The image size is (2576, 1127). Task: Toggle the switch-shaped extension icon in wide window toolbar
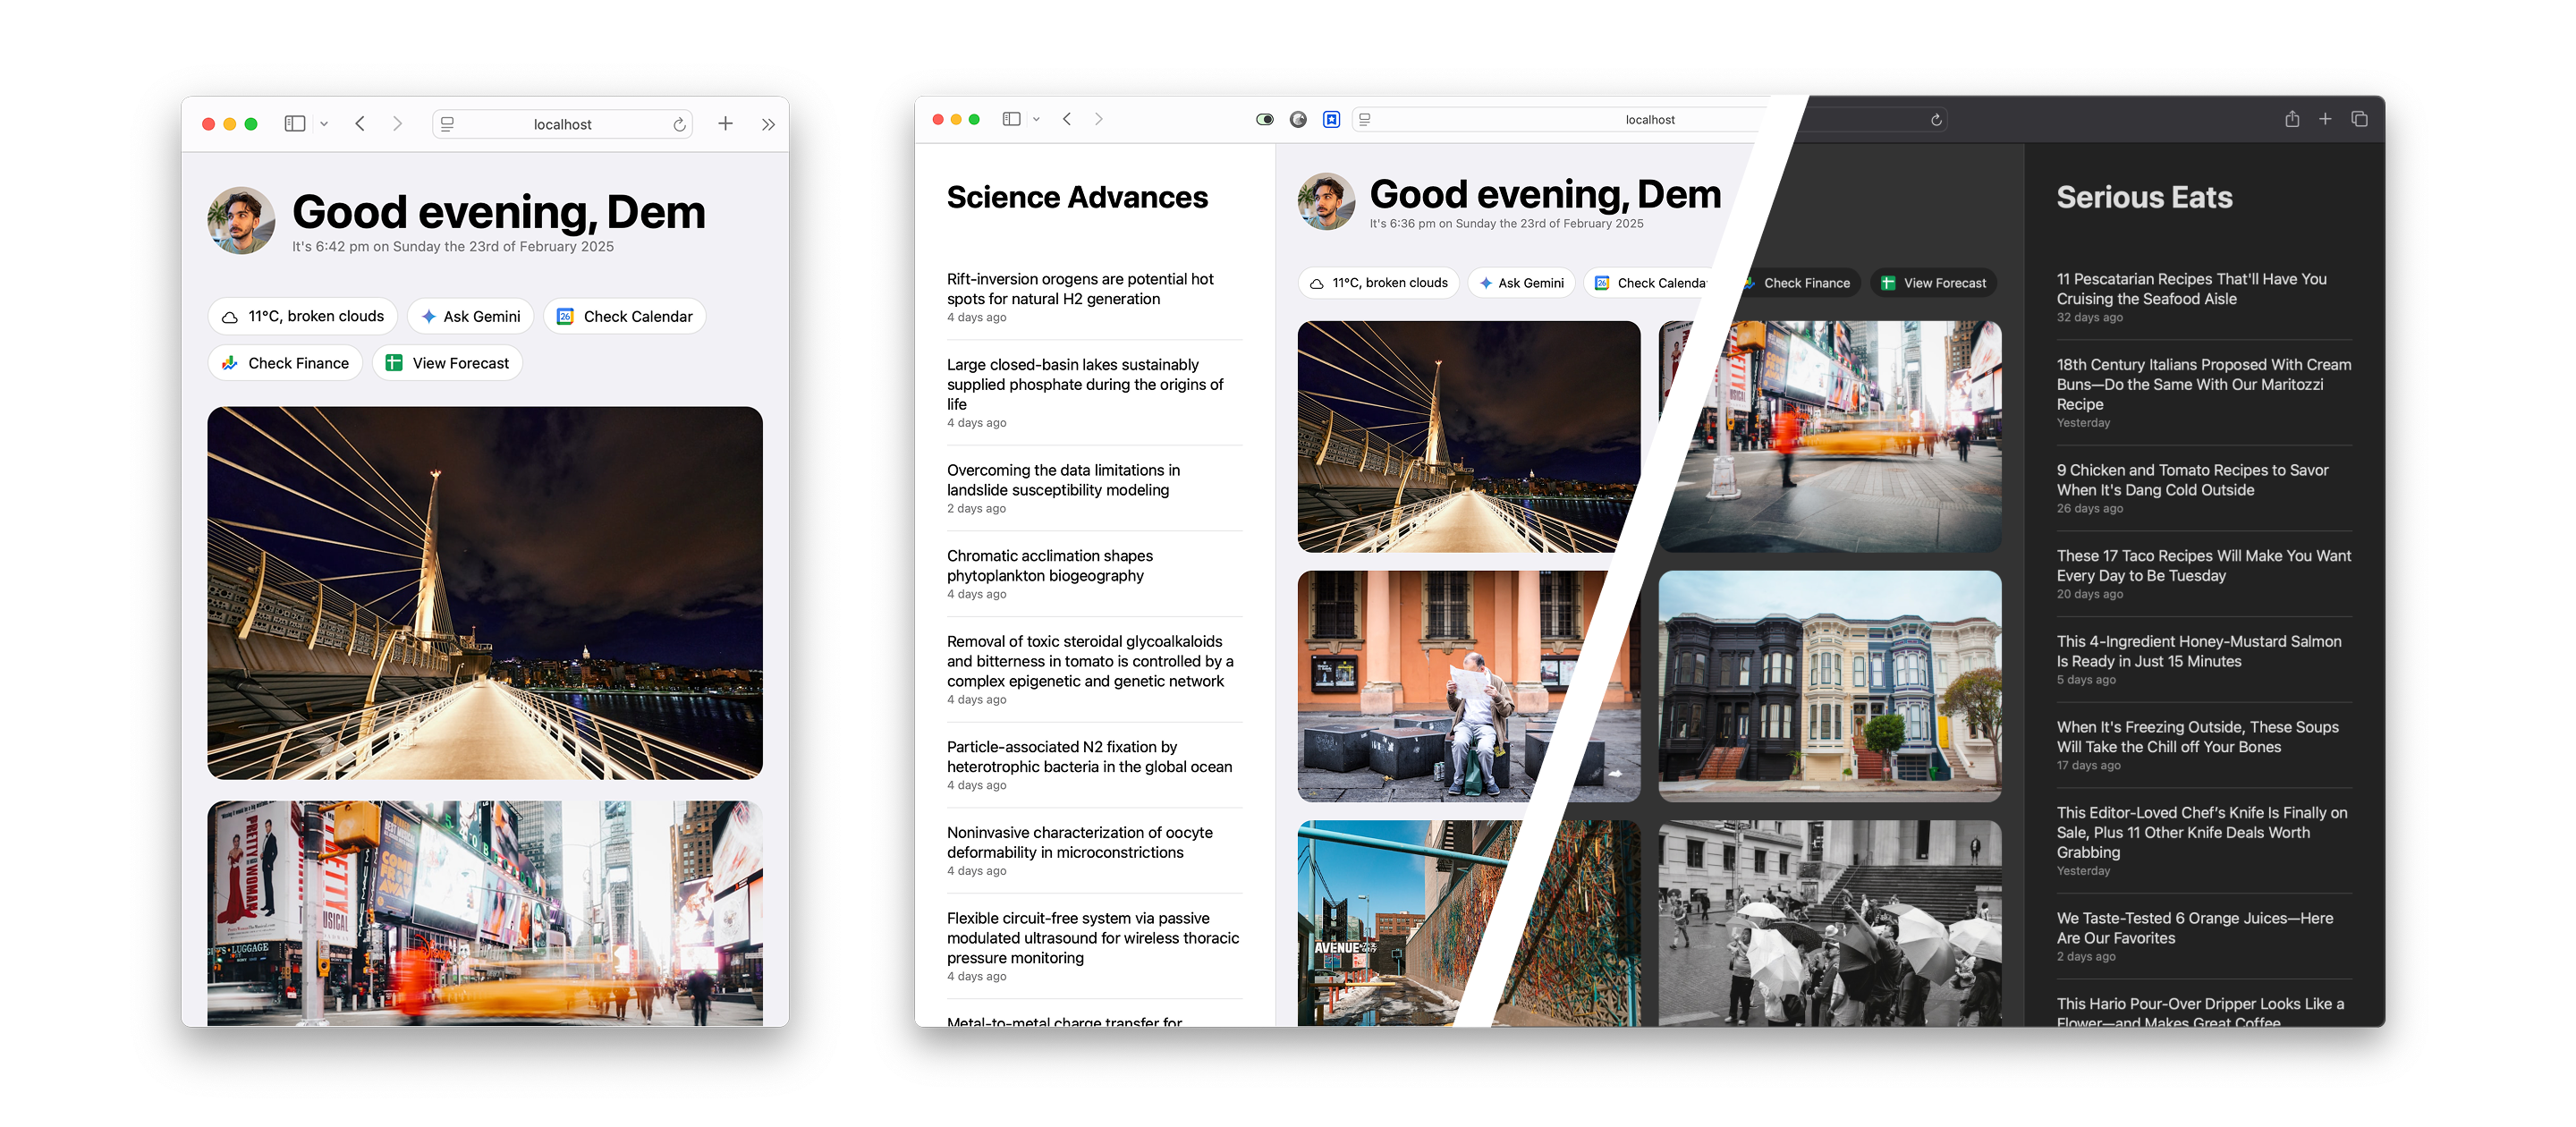pos(1265,119)
